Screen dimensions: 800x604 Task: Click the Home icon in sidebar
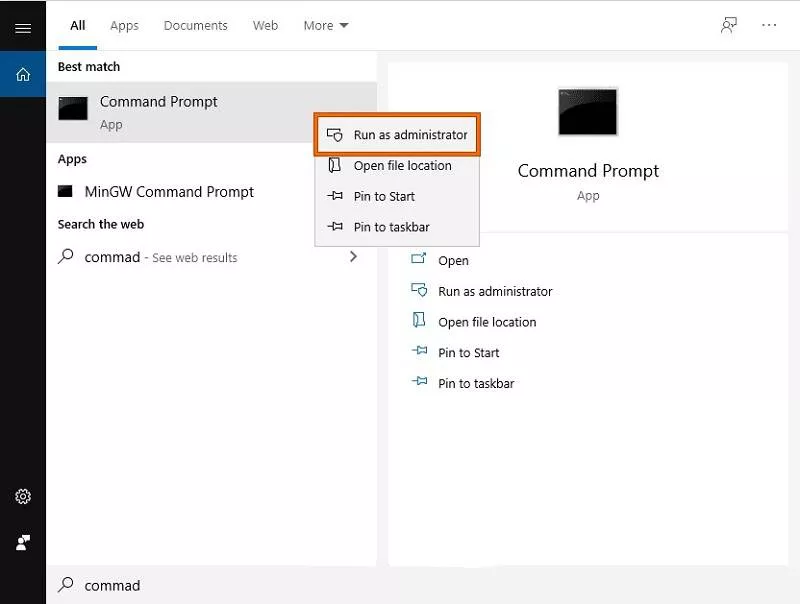pos(22,75)
